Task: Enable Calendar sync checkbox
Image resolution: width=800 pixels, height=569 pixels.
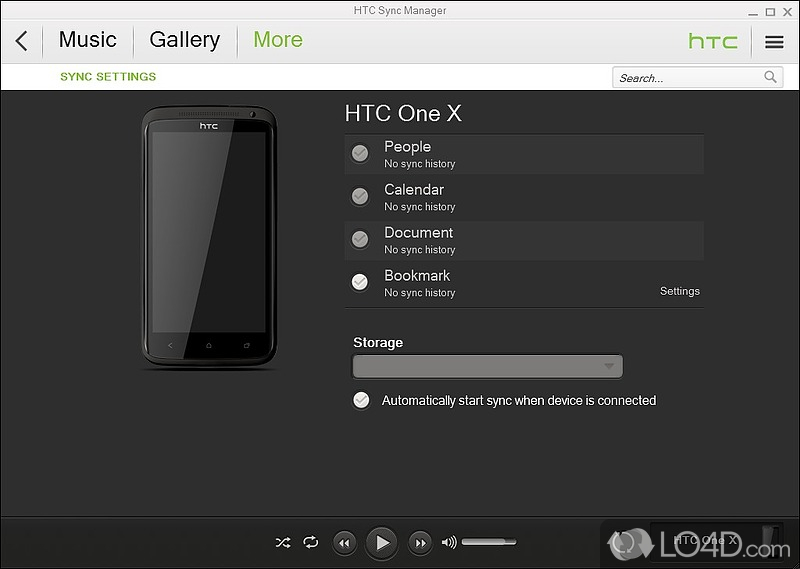Action: coord(360,196)
